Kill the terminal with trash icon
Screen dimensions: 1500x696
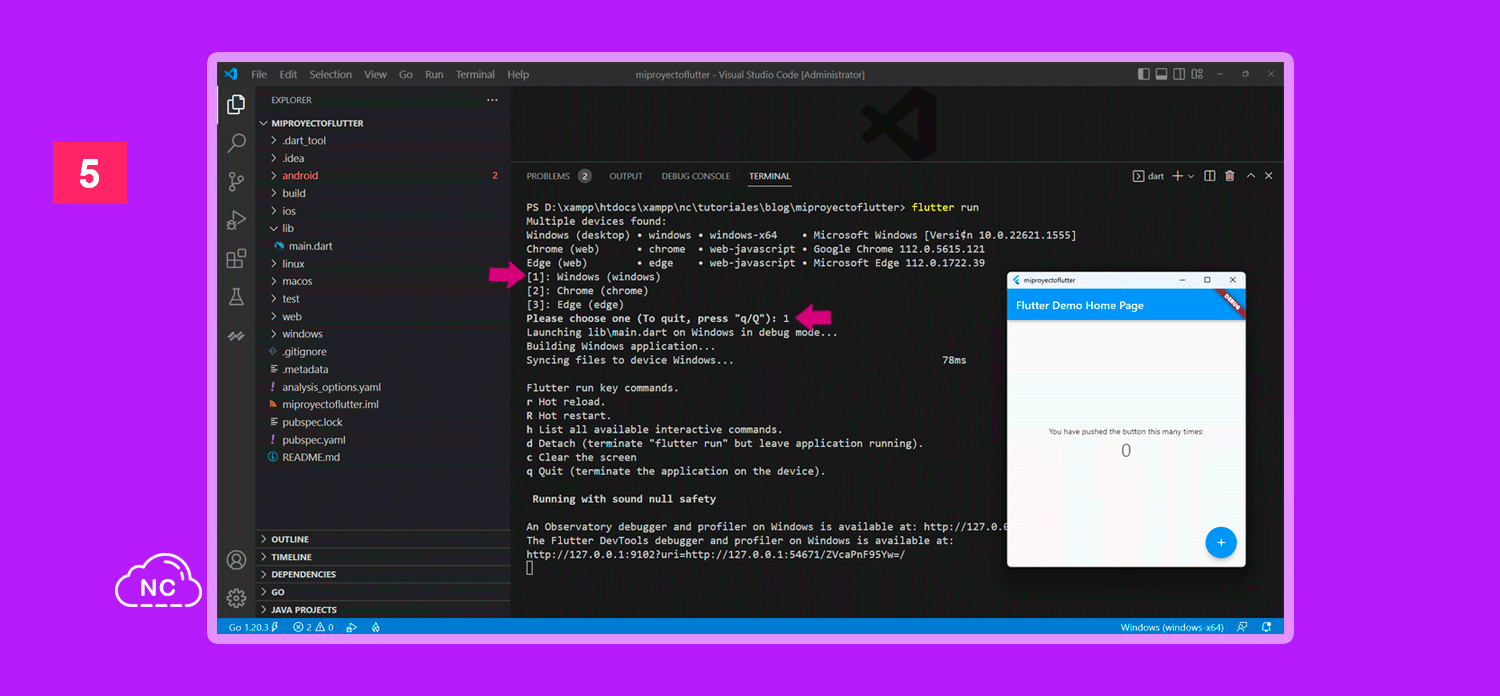[1230, 176]
